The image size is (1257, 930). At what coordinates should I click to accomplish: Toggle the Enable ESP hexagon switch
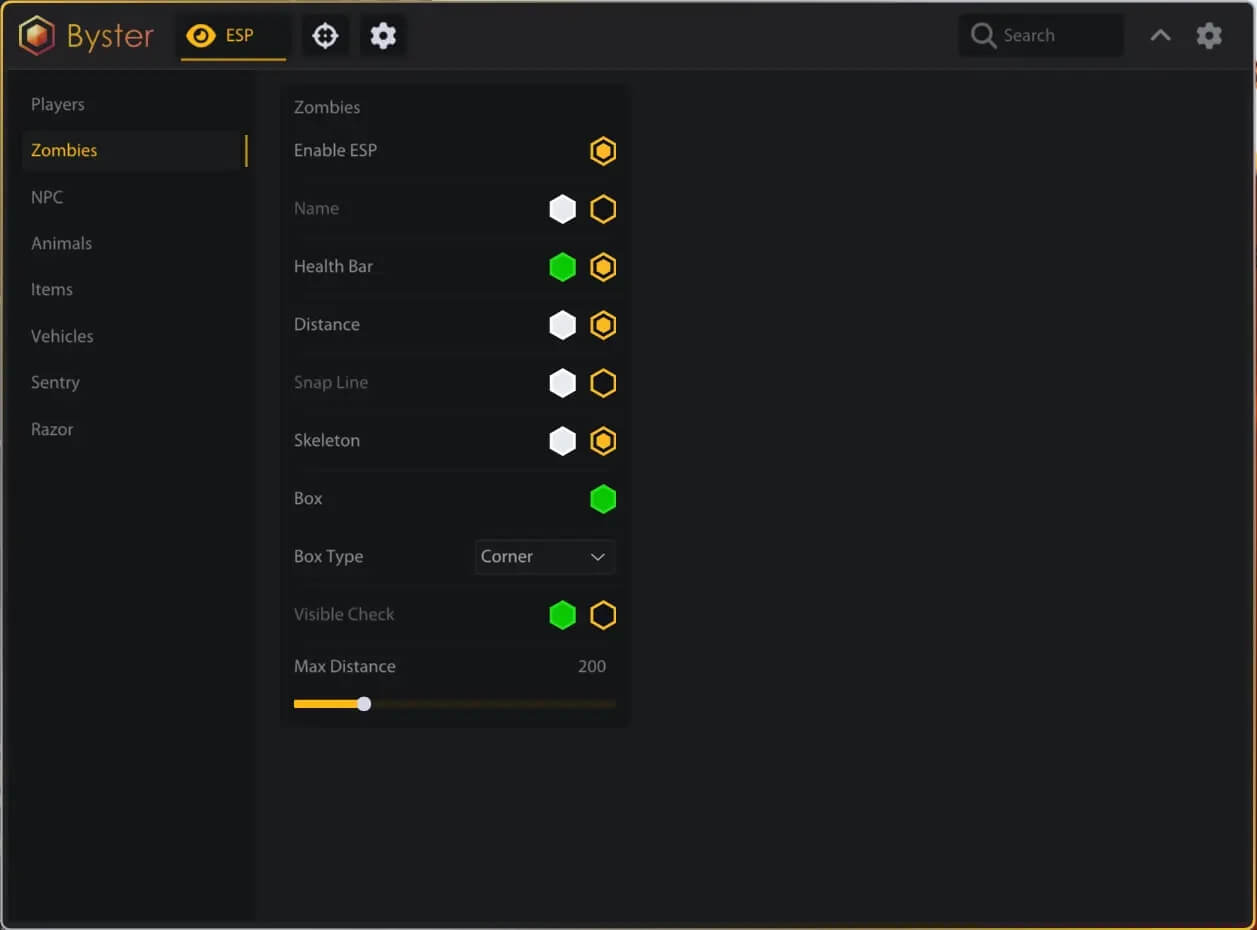[602, 151]
